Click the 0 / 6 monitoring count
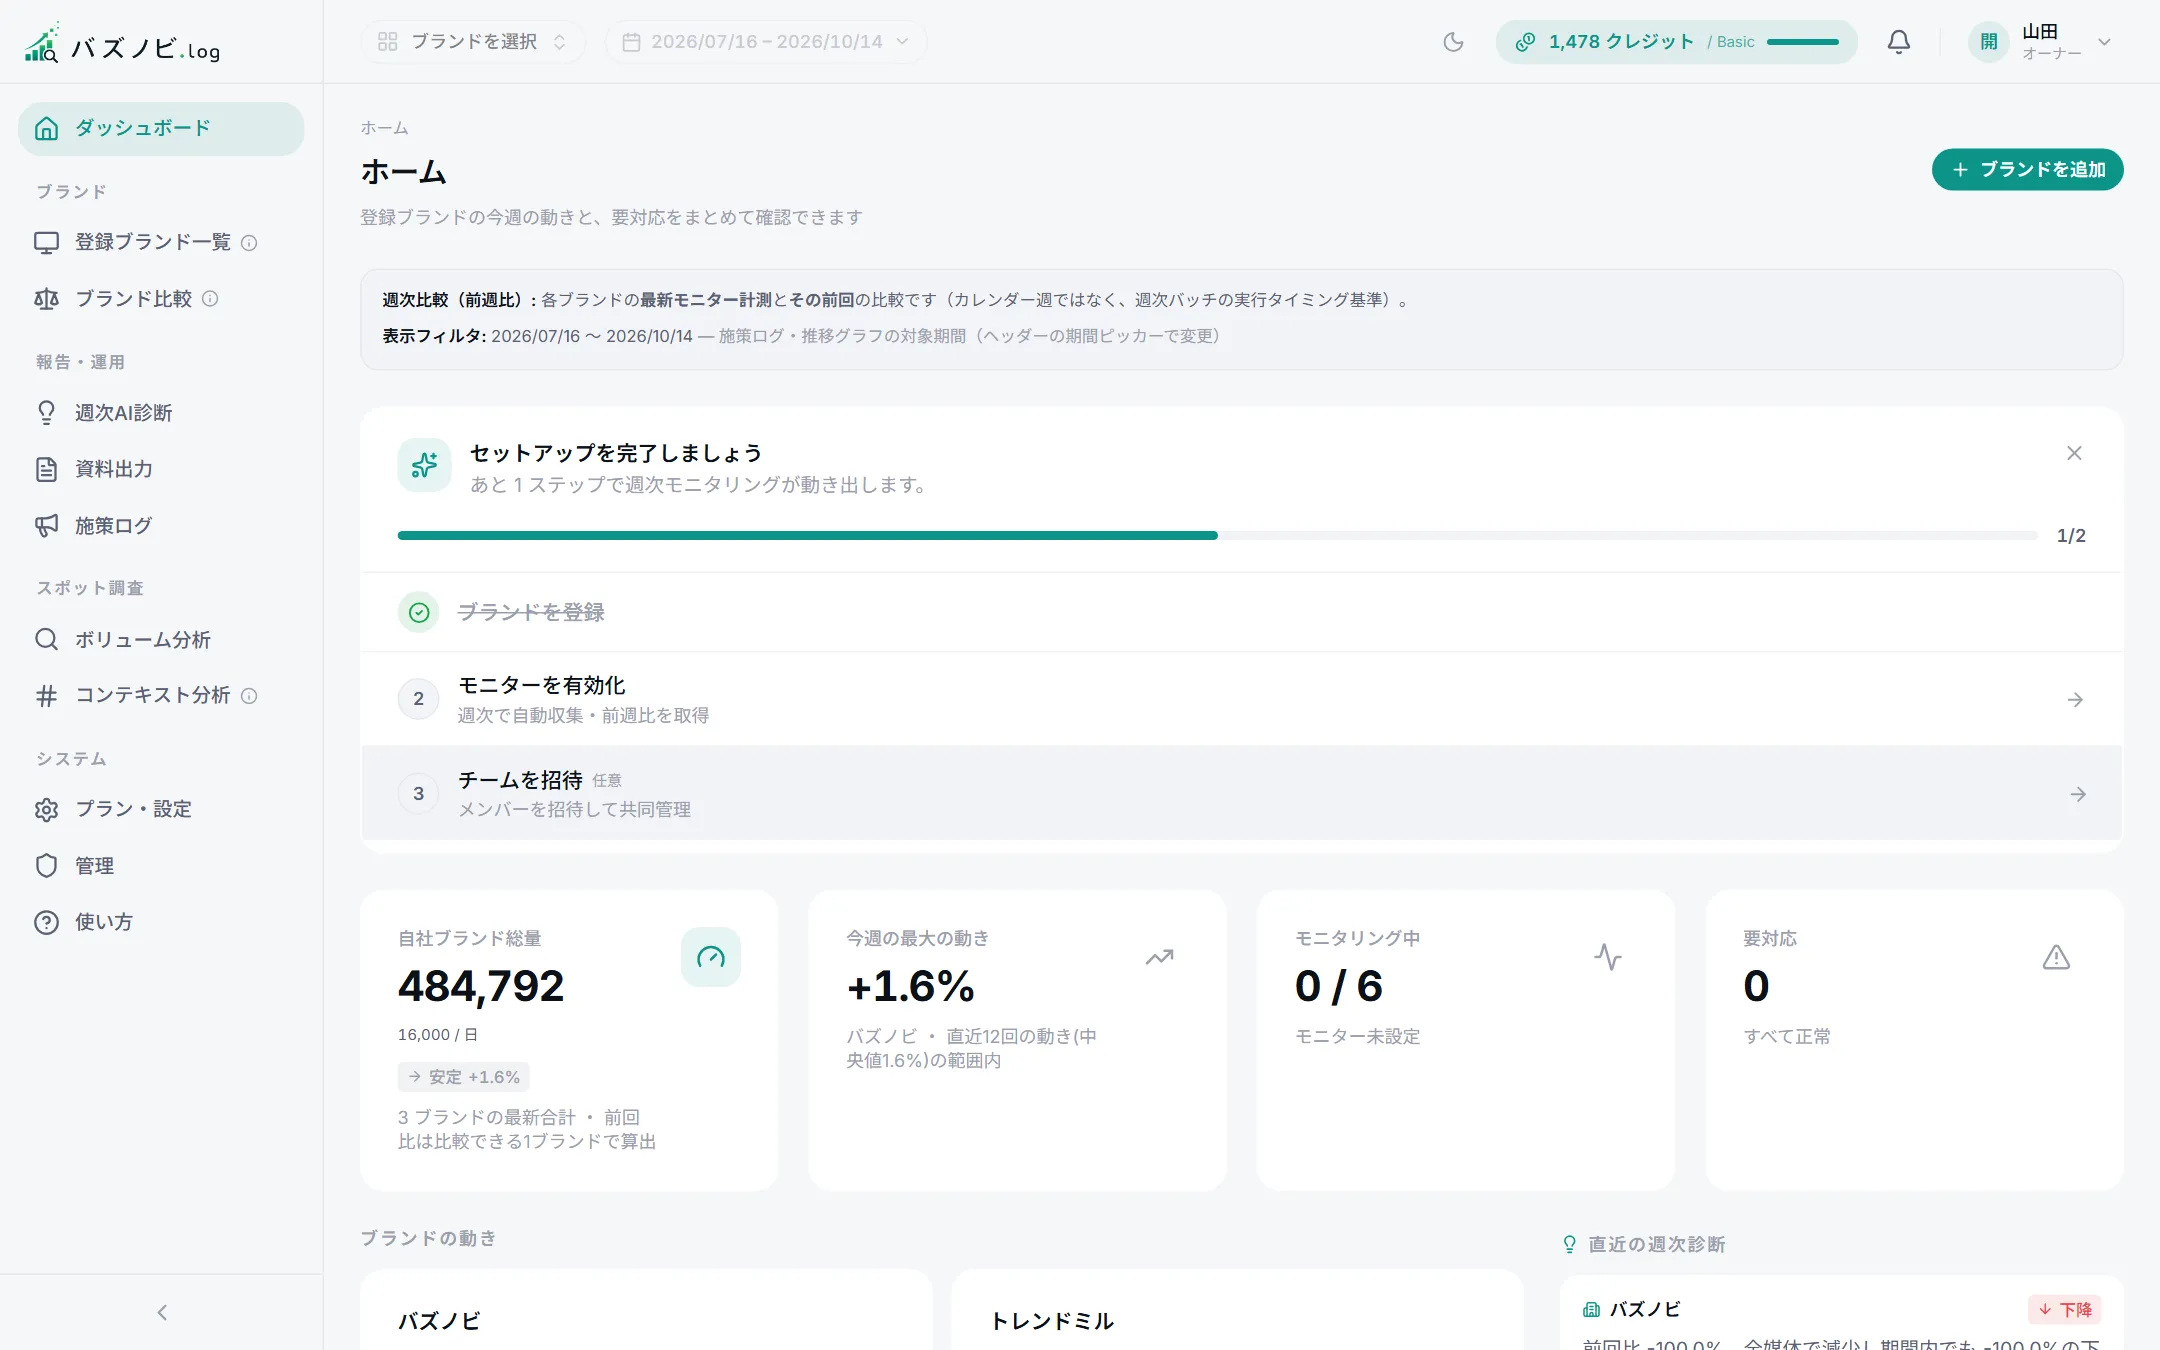2160x1350 pixels. point(1338,986)
